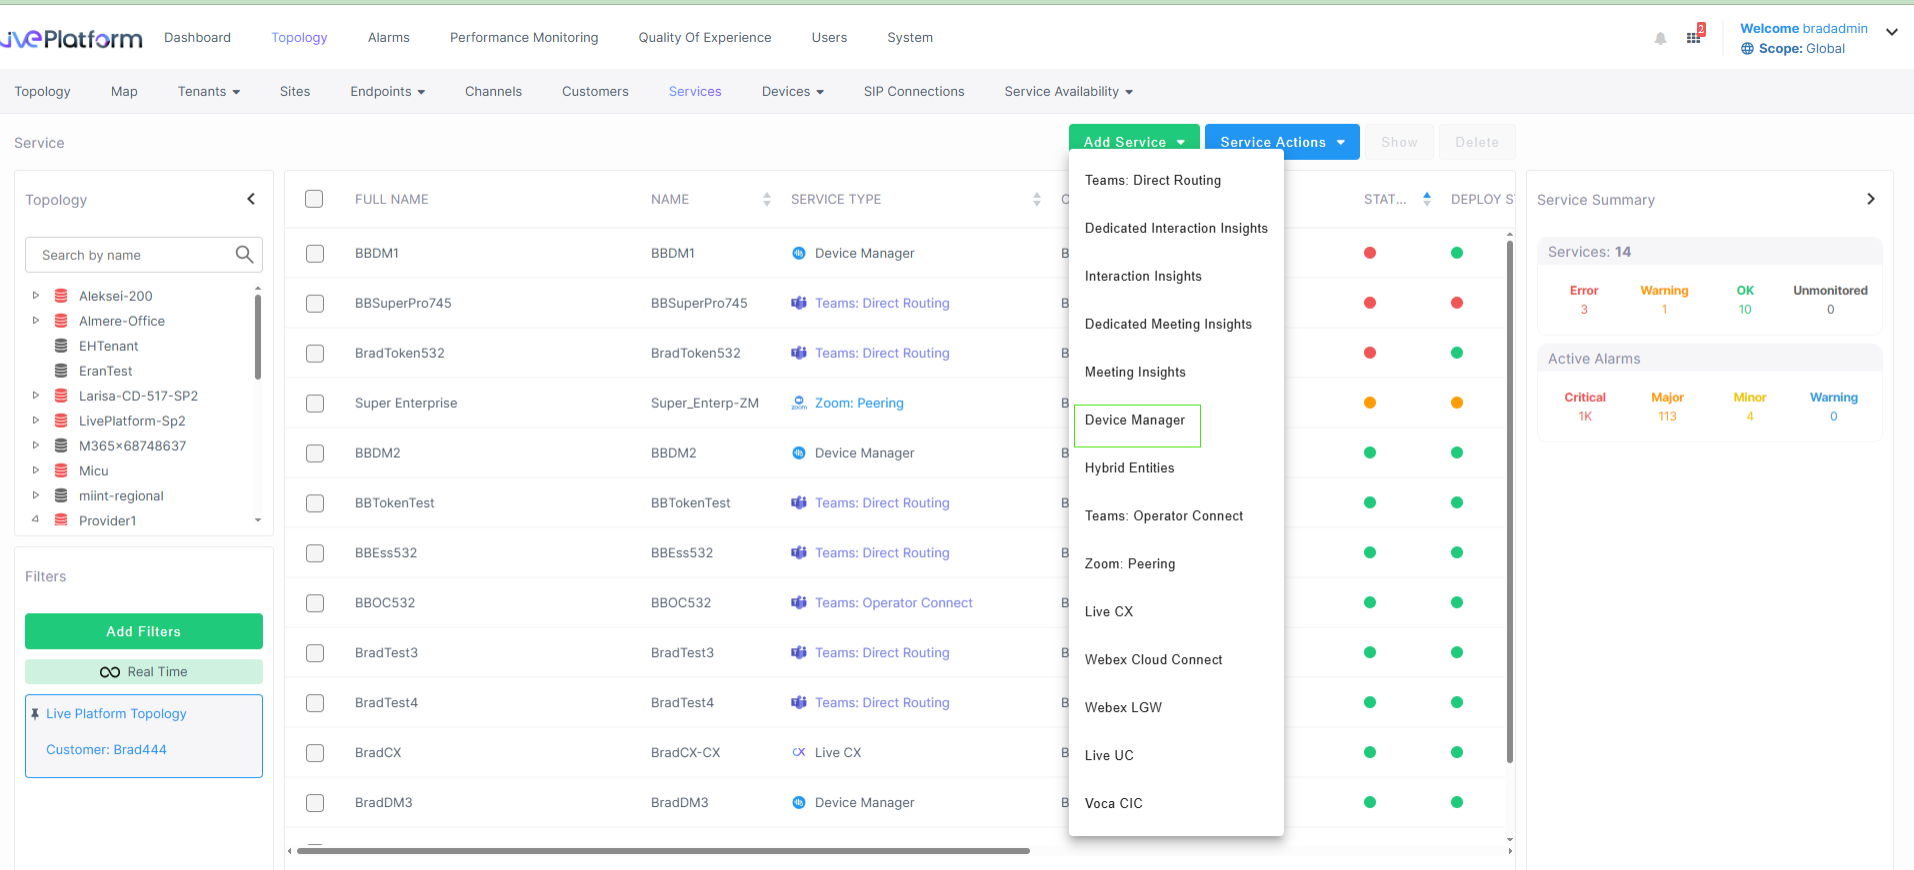Check the BBDM1 row checkbox

pos(315,253)
